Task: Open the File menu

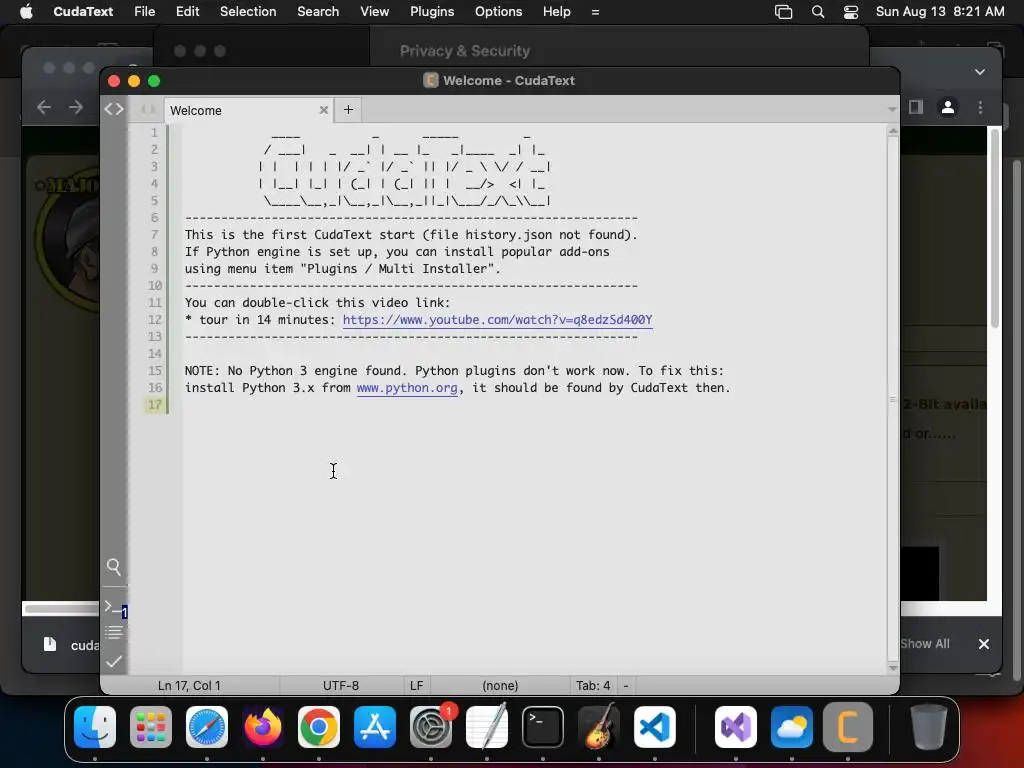Action: 144,12
